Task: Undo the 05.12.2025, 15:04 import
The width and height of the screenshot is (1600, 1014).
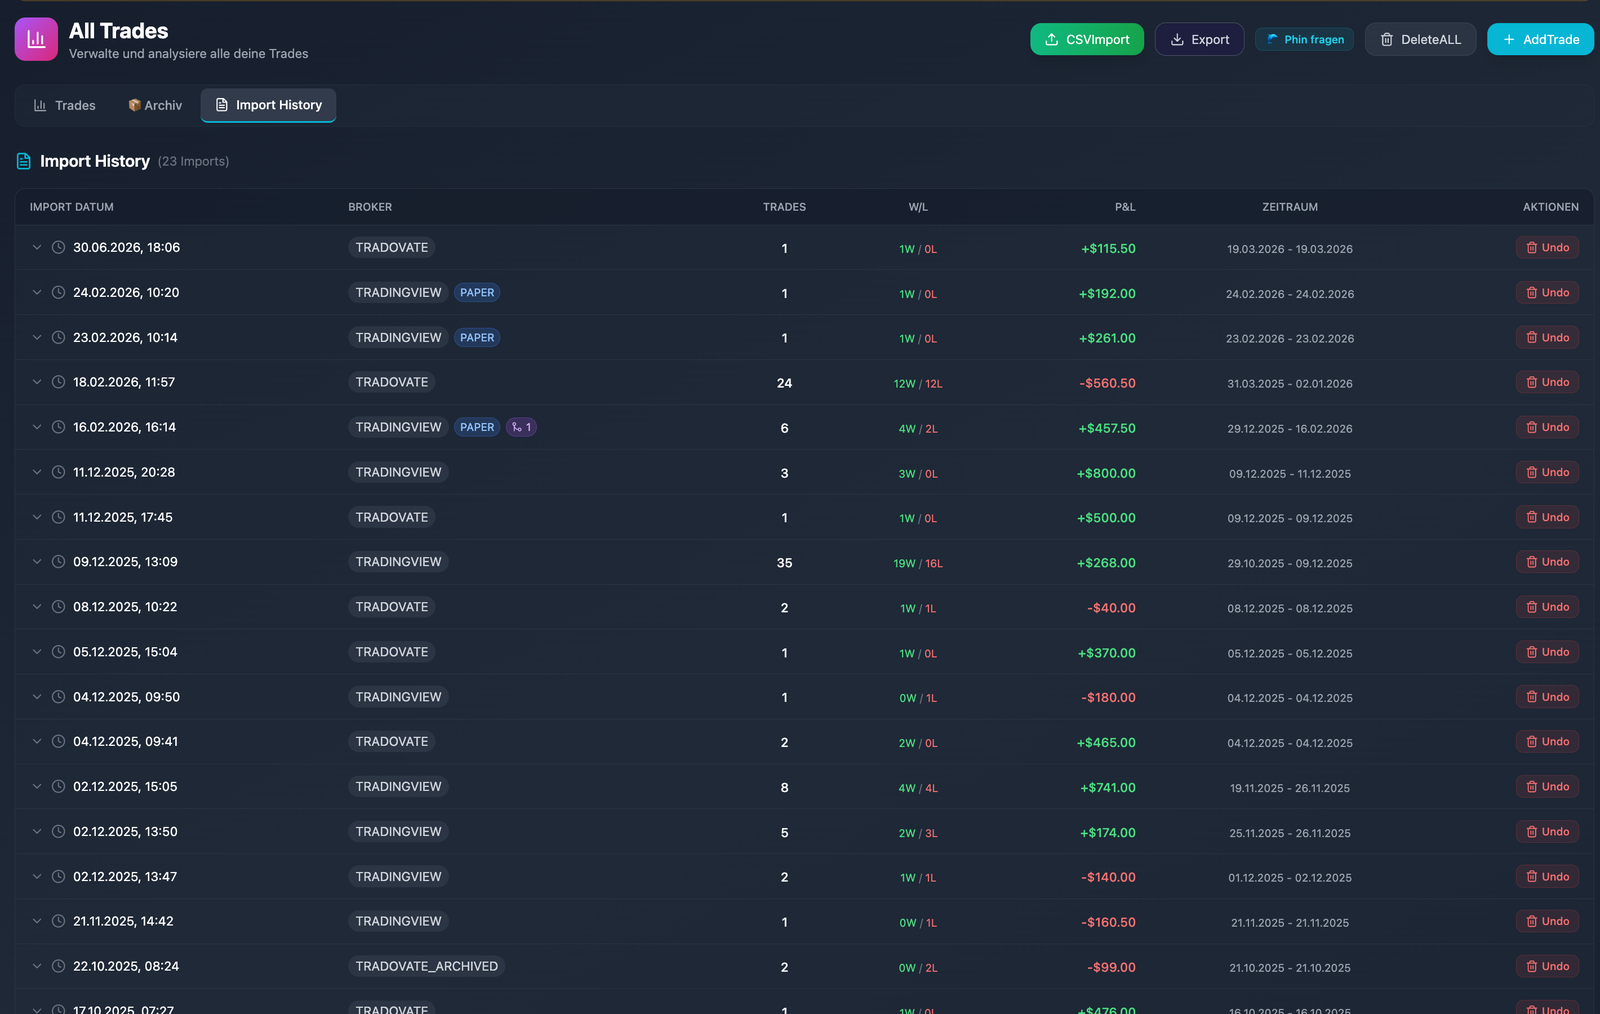Action: 1547,652
